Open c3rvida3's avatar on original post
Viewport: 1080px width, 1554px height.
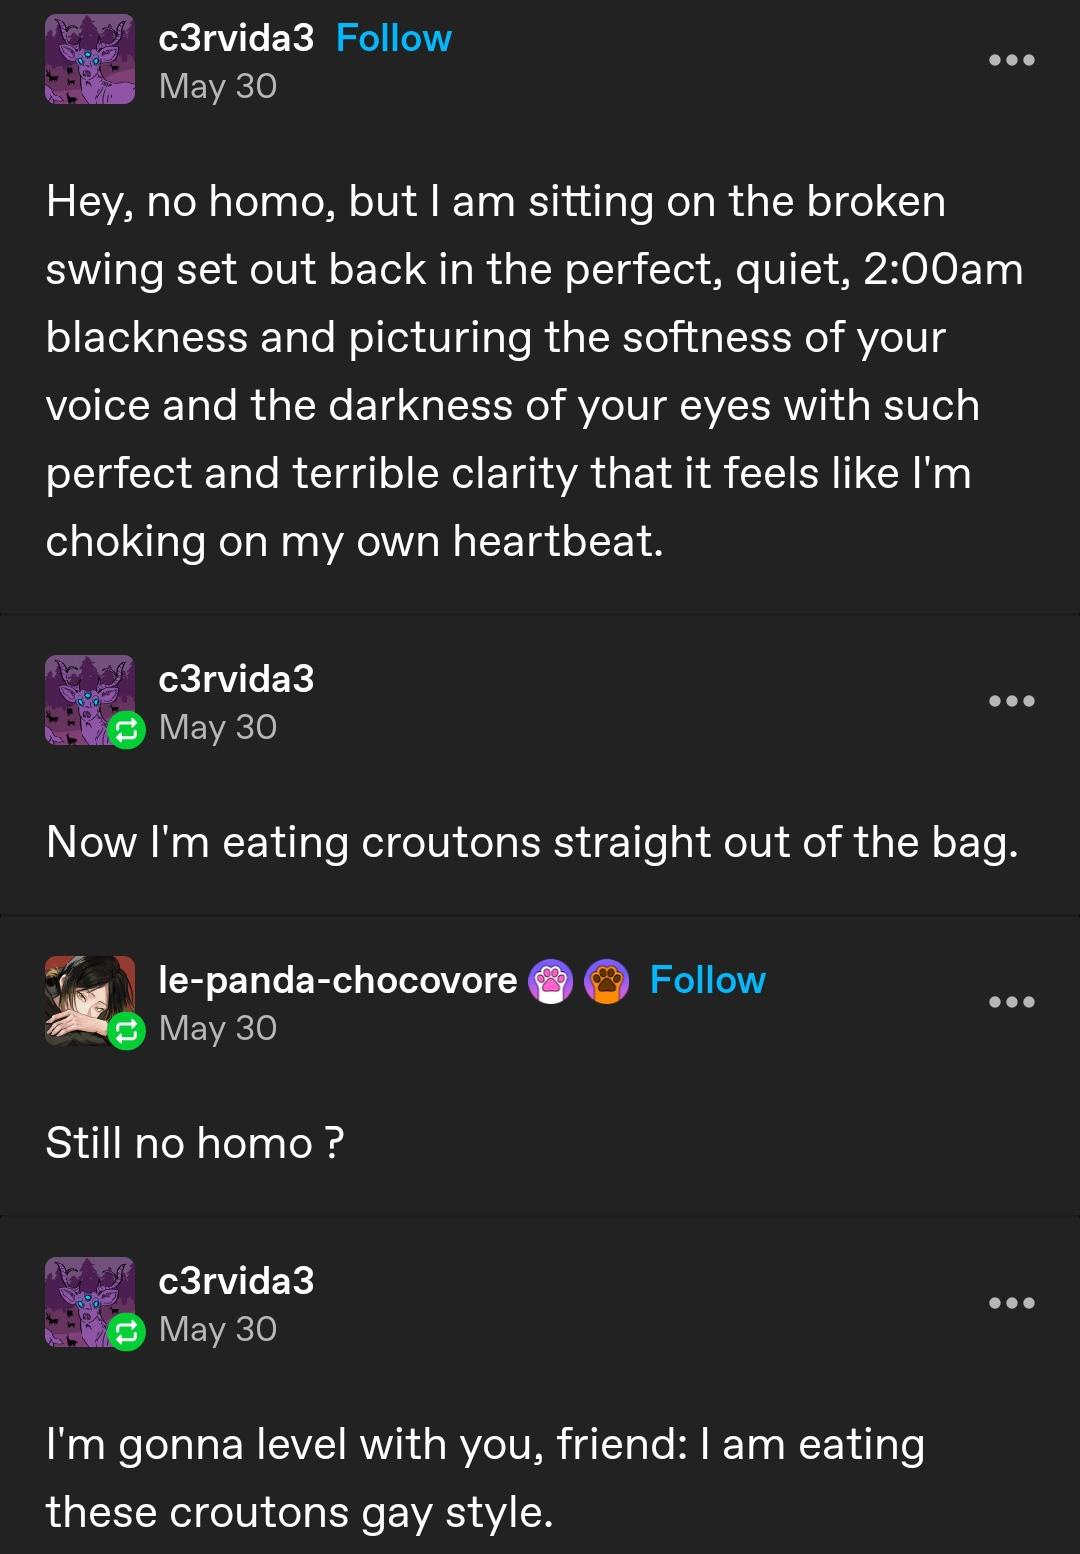tap(90, 60)
